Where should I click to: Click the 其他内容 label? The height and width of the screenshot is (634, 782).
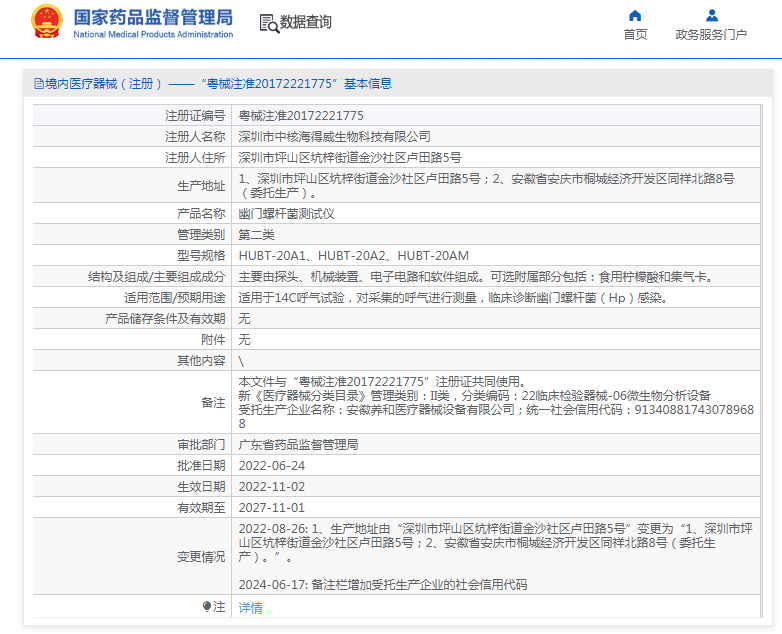click(x=201, y=361)
